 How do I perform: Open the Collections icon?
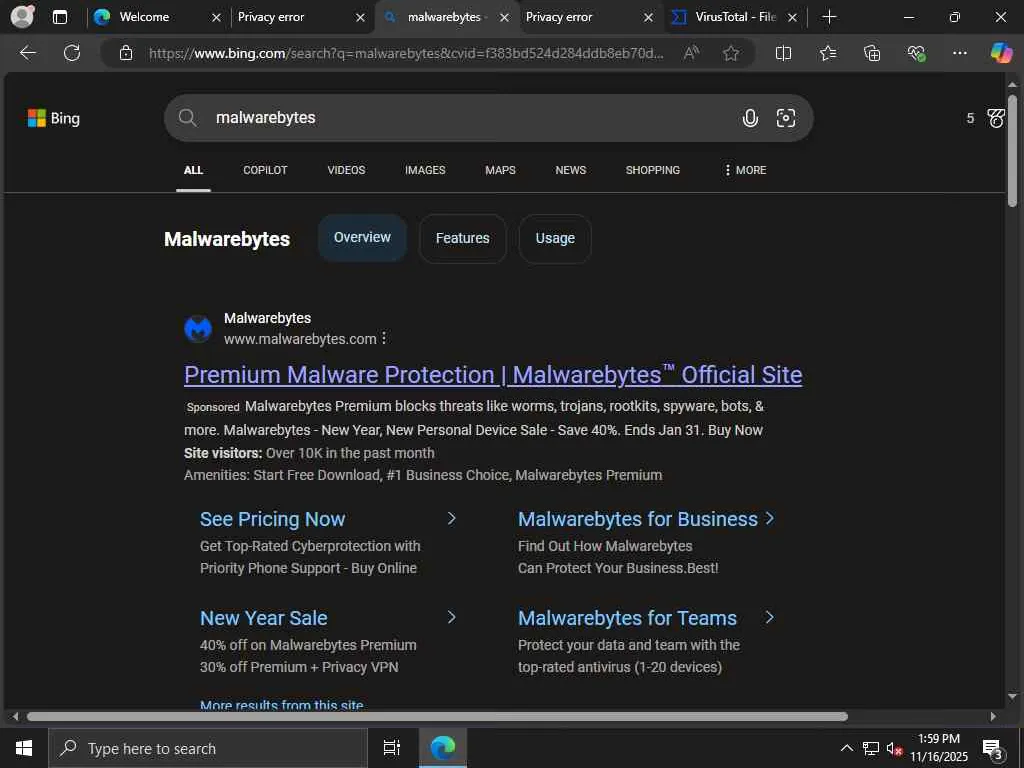pyautogui.click(x=872, y=53)
